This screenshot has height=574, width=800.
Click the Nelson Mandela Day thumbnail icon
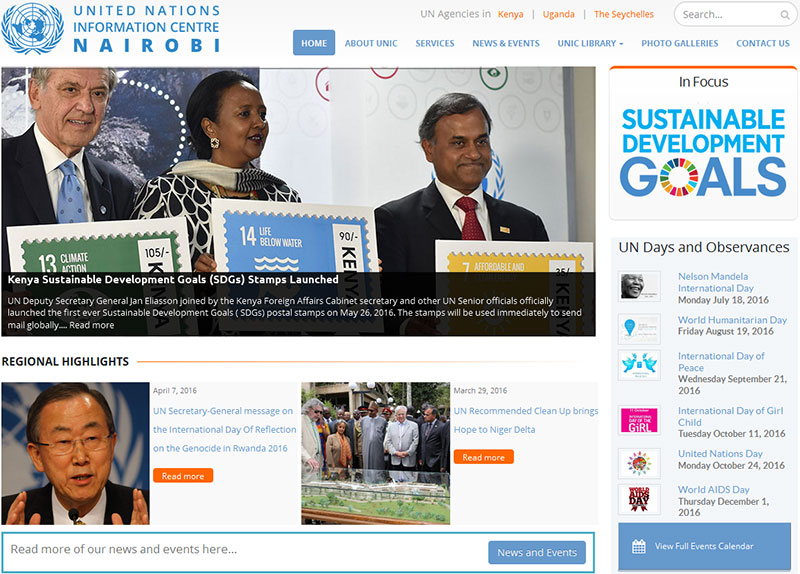coord(638,286)
